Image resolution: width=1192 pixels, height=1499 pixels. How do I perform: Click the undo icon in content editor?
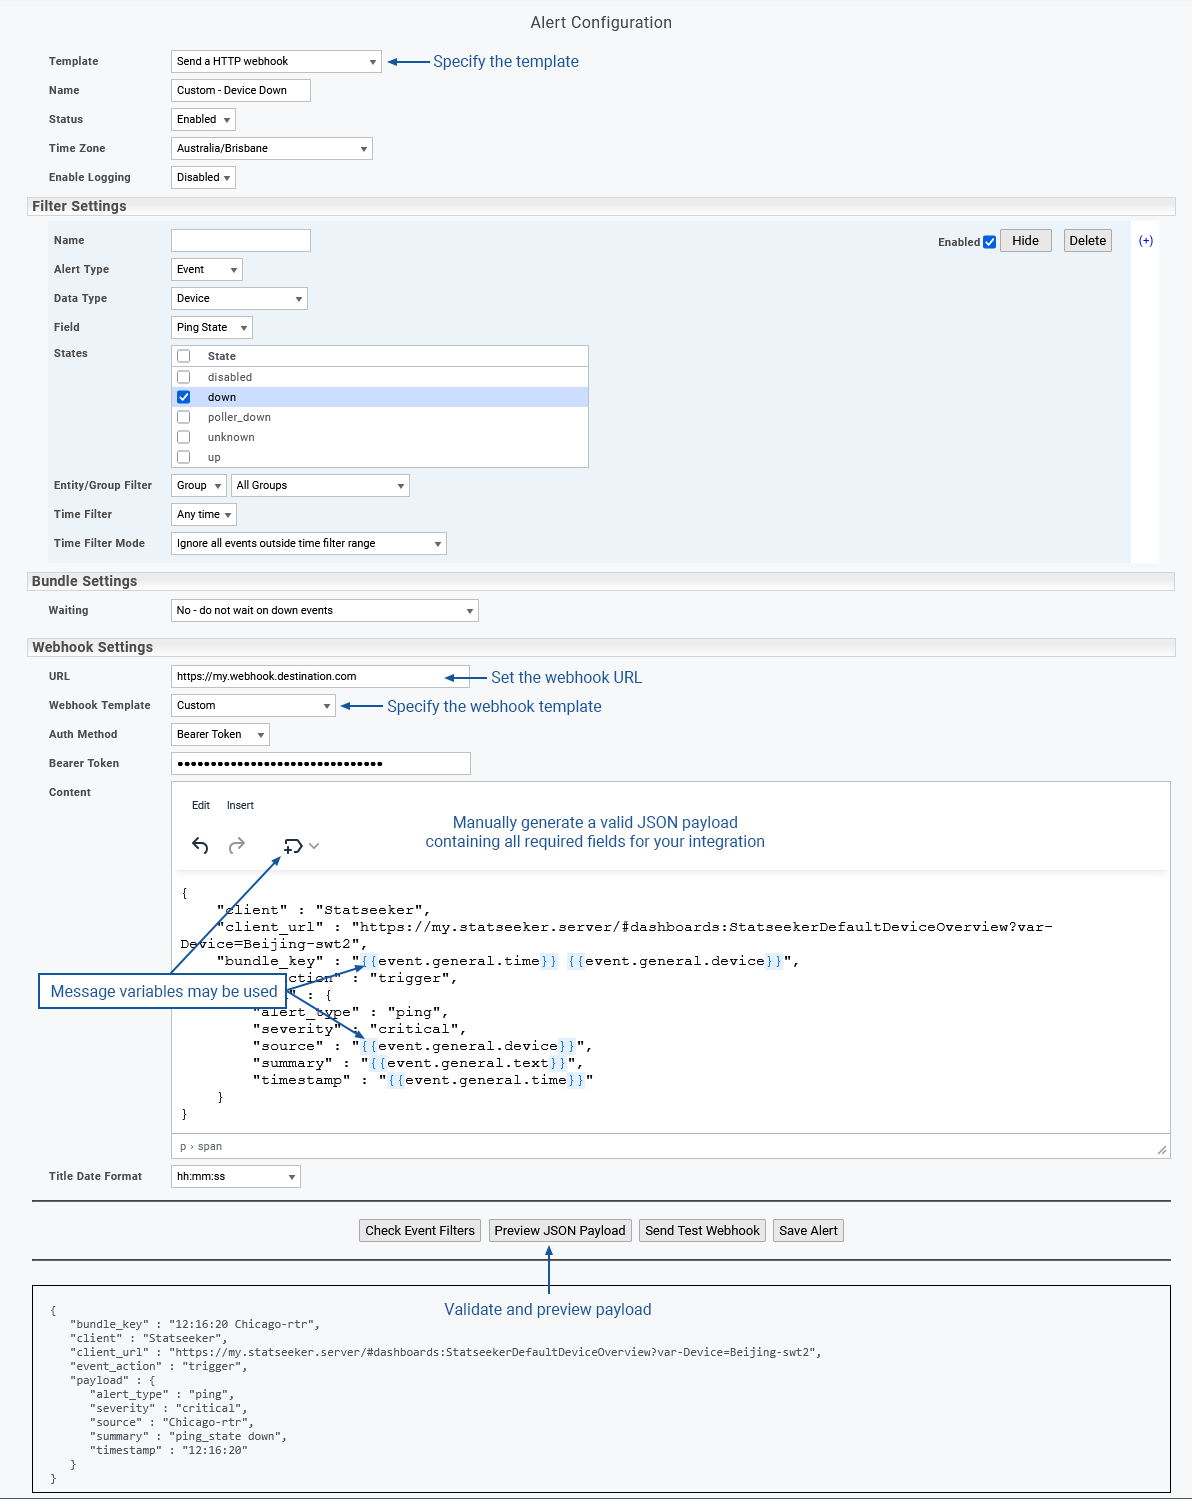200,846
